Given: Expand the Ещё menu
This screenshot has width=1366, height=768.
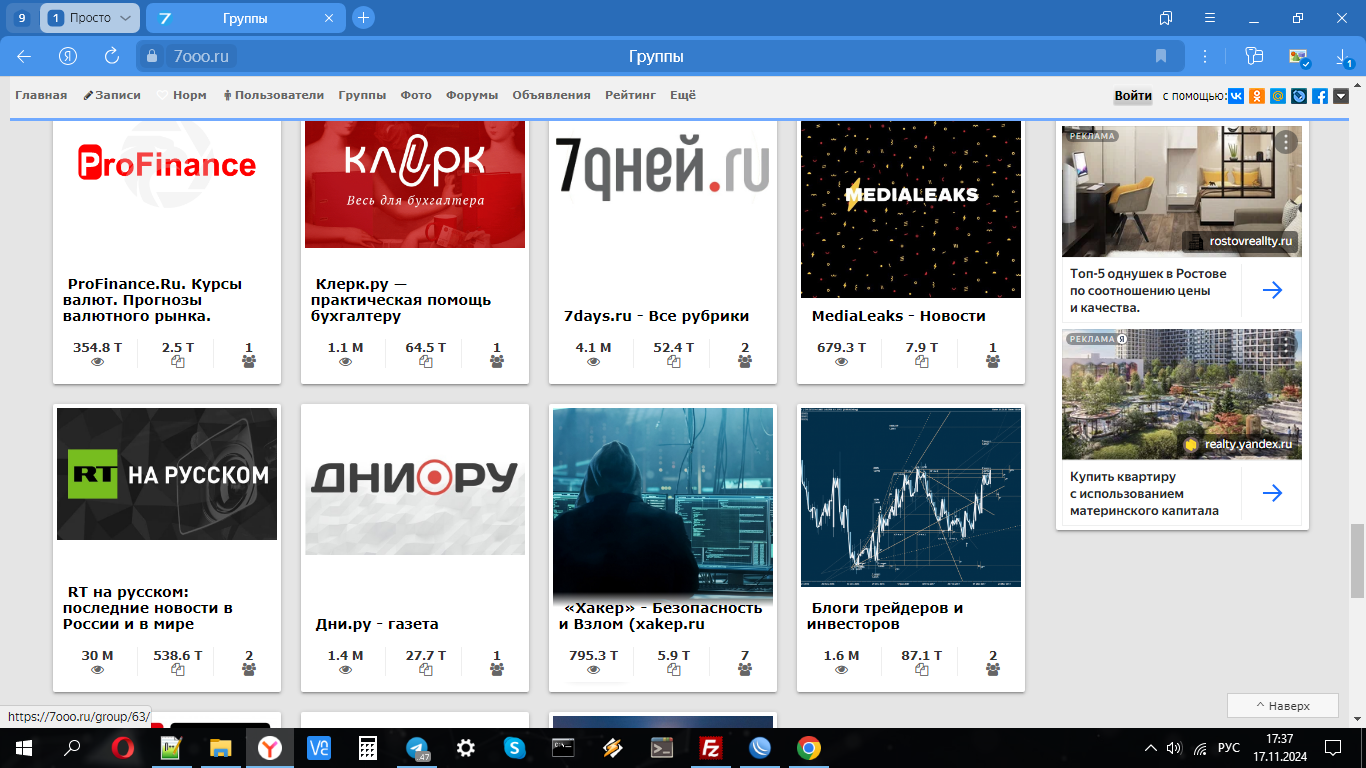Looking at the screenshot, I should pyautogui.click(x=683, y=96).
